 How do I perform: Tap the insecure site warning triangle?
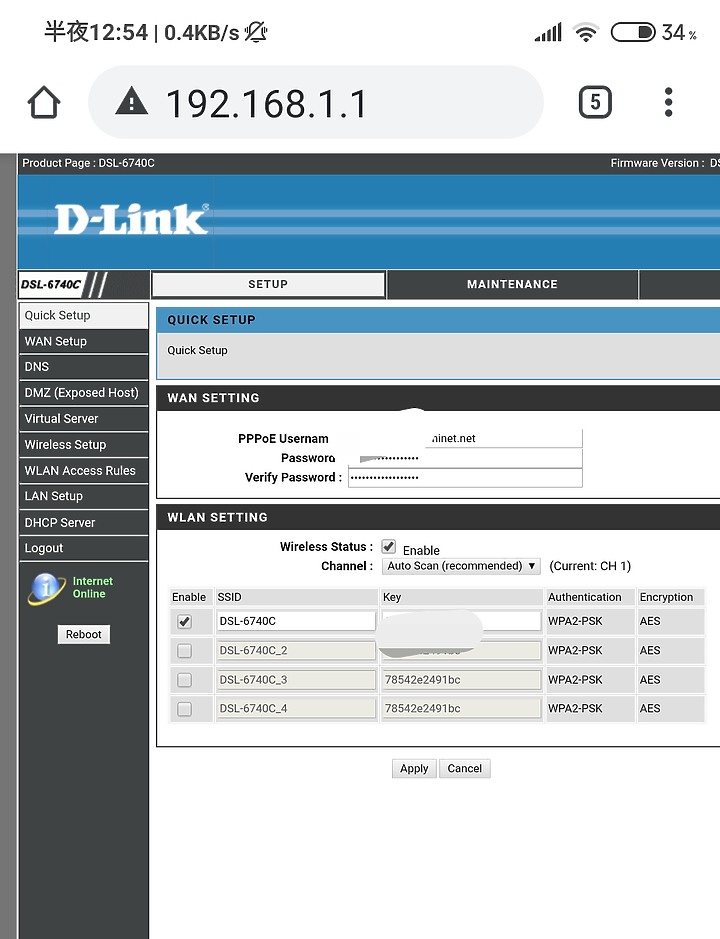[132, 101]
